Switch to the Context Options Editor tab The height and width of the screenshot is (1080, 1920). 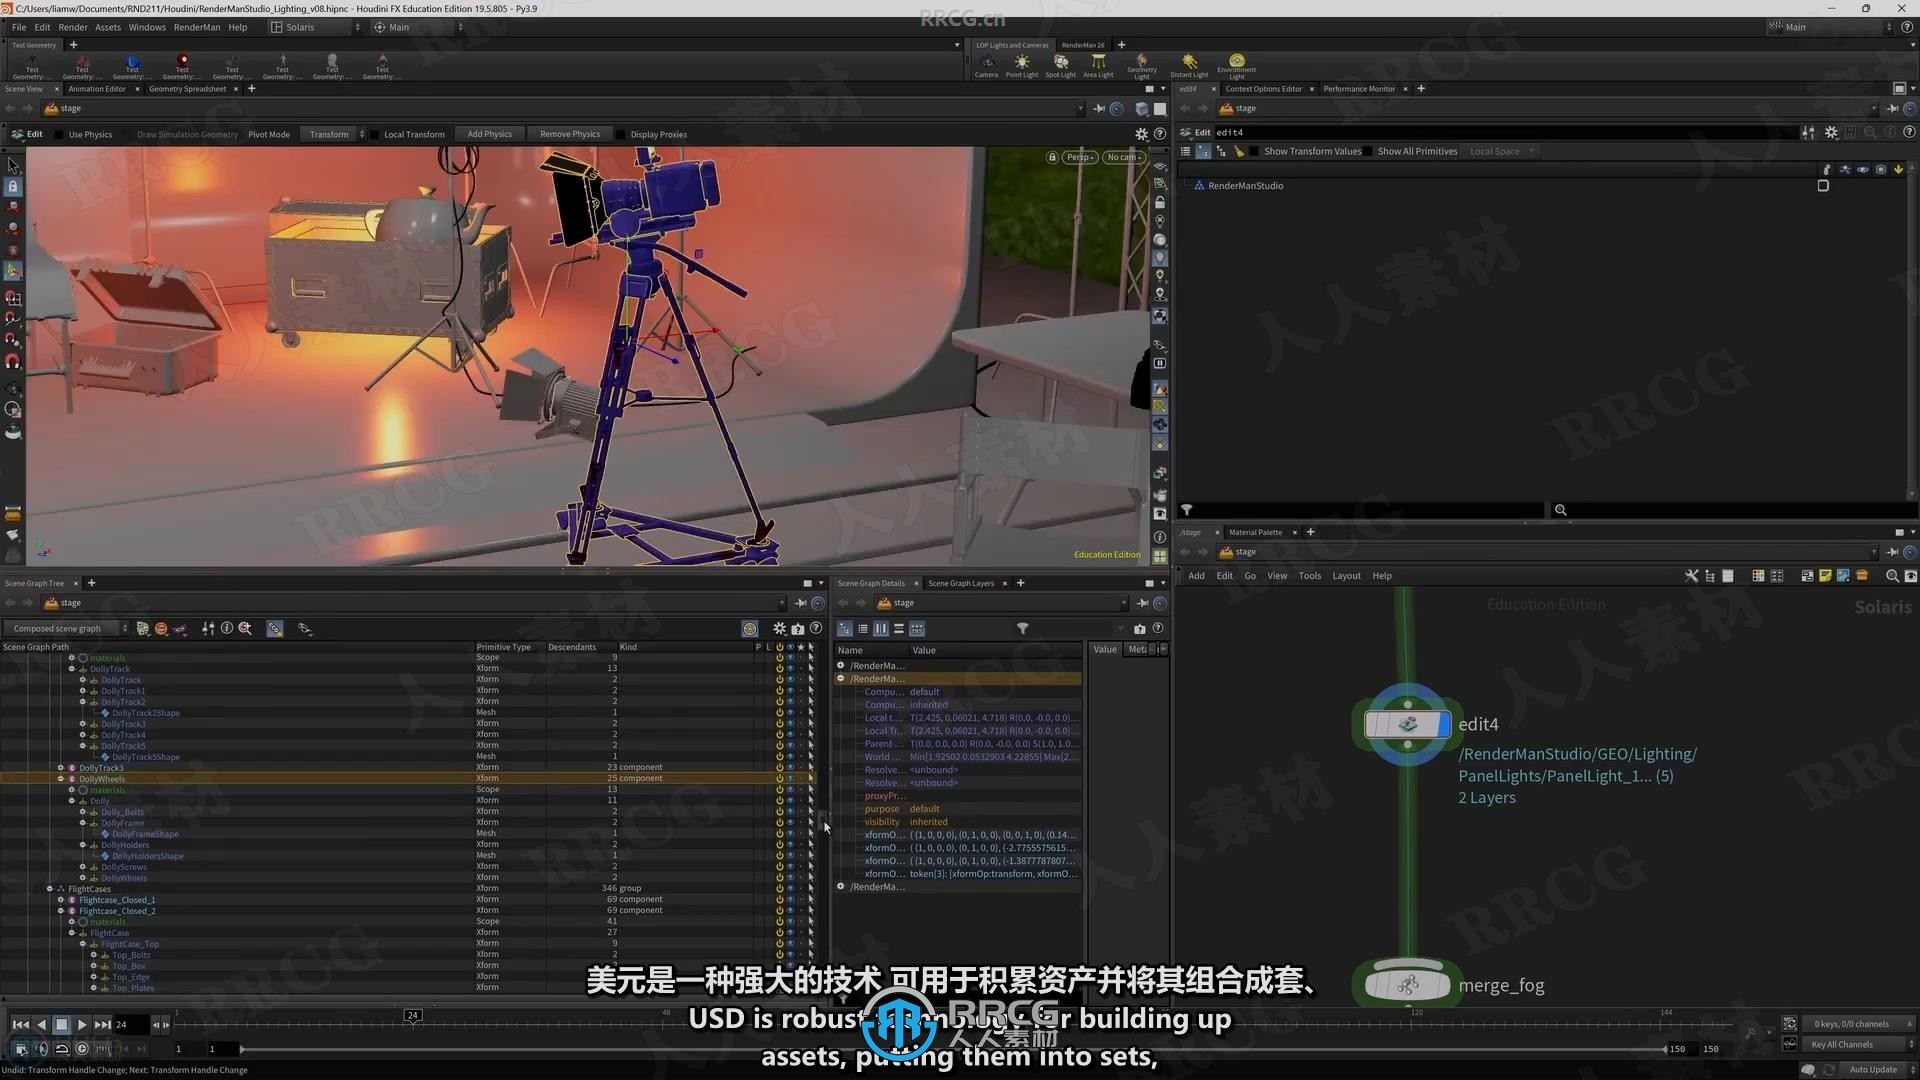pyautogui.click(x=1264, y=89)
